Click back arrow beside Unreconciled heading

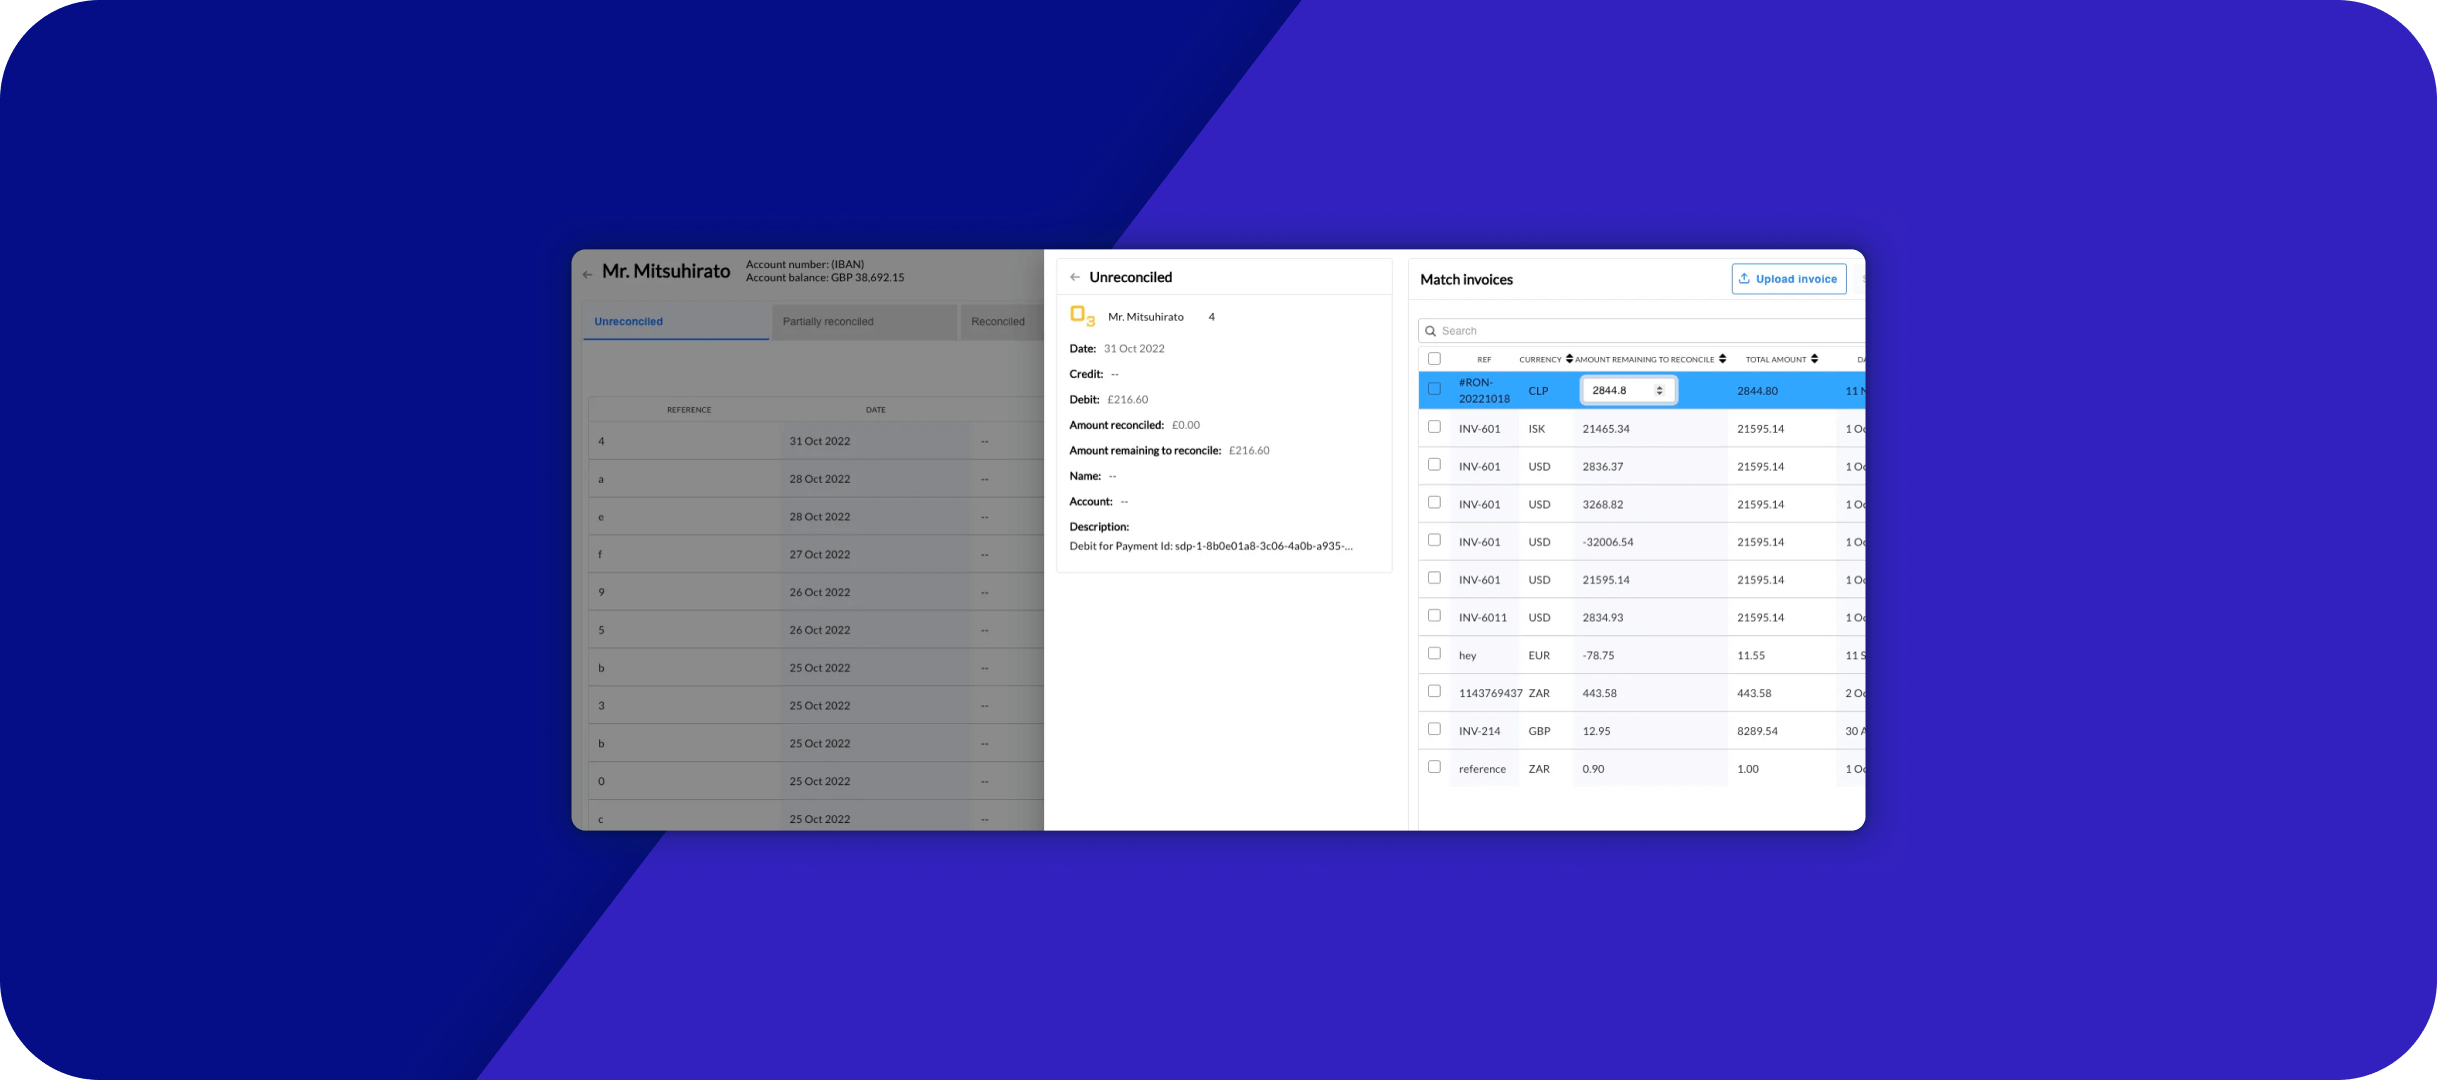point(1074,278)
